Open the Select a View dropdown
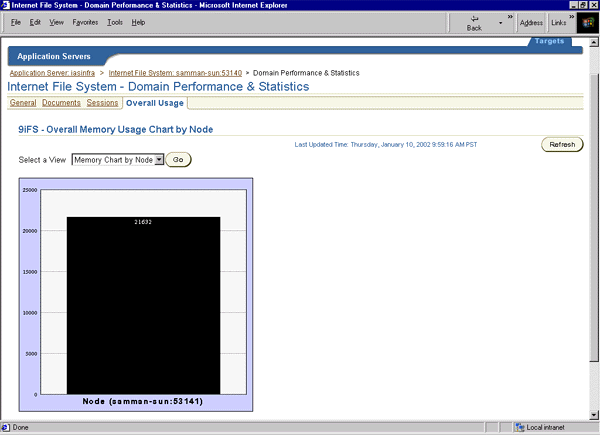 [118, 160]
